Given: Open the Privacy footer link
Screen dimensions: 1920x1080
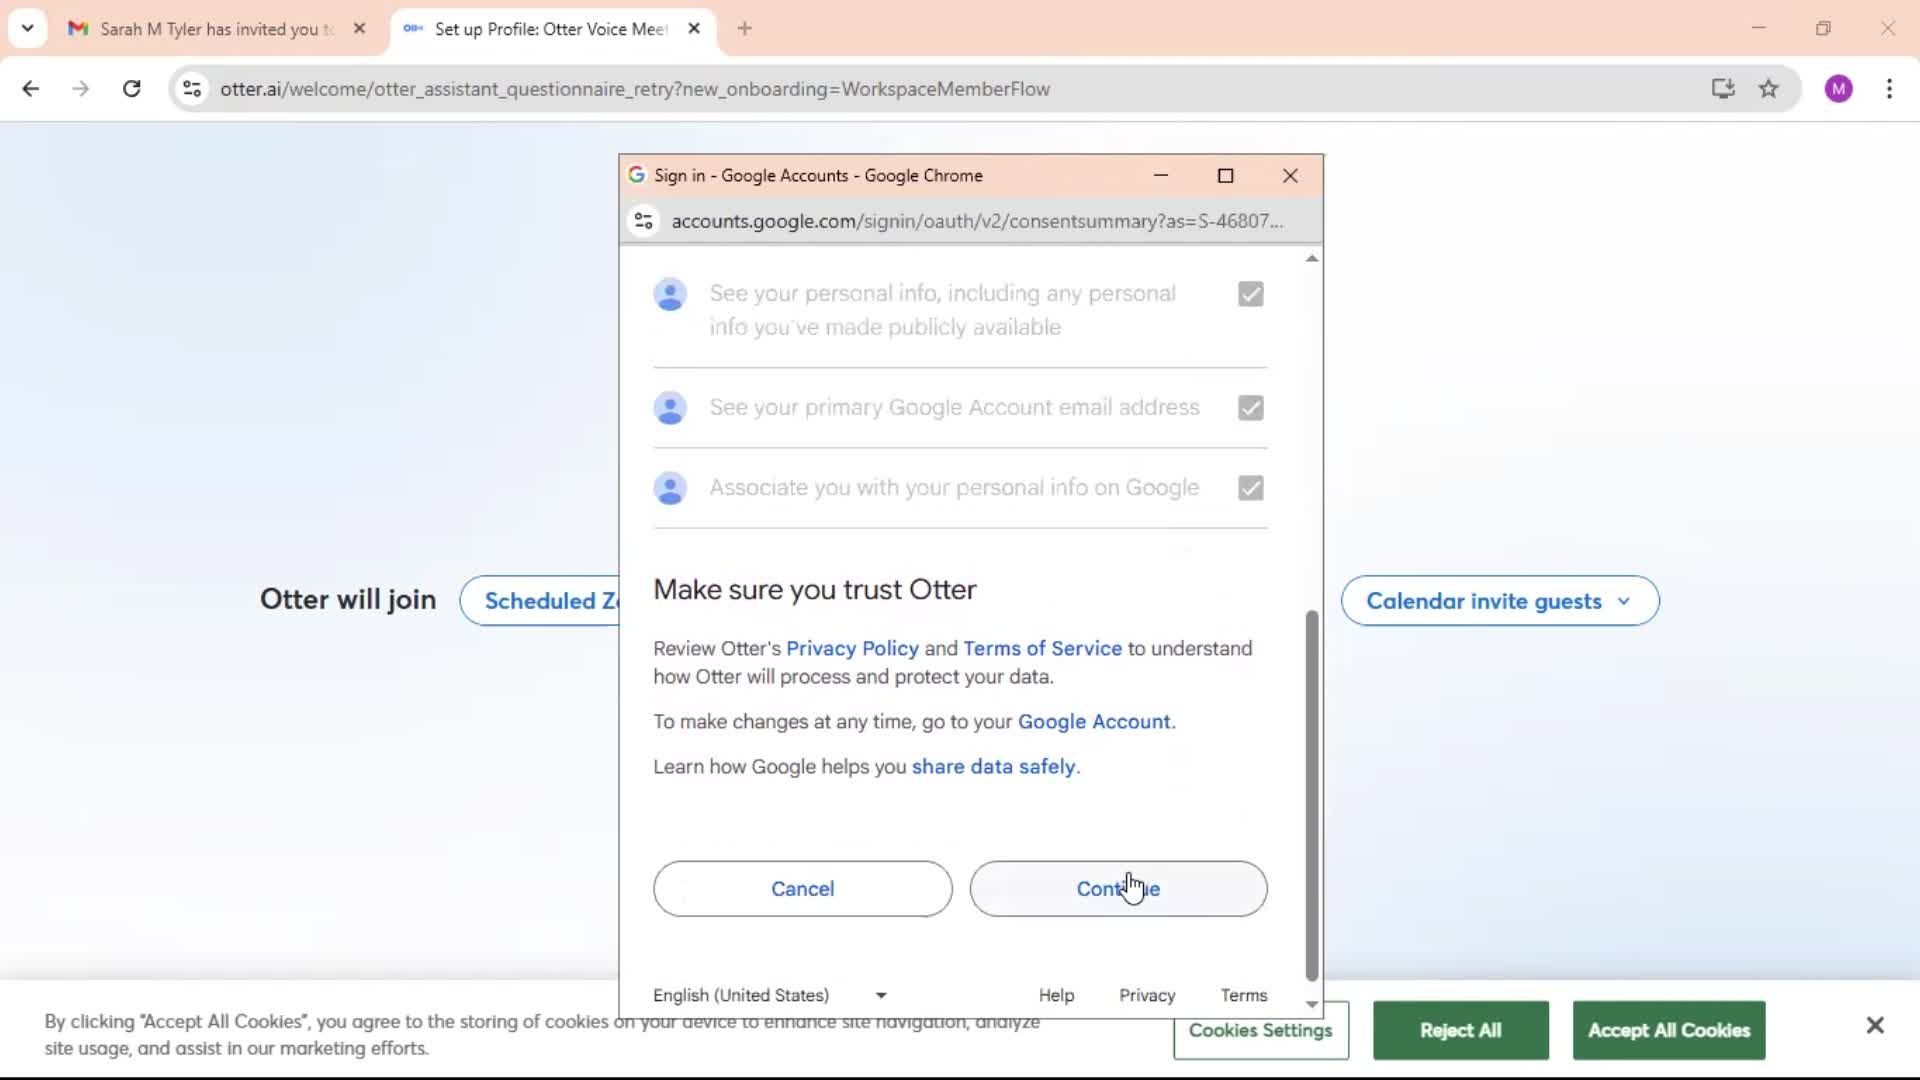Looking at the screenshot, I should (x=1147, y=995).
